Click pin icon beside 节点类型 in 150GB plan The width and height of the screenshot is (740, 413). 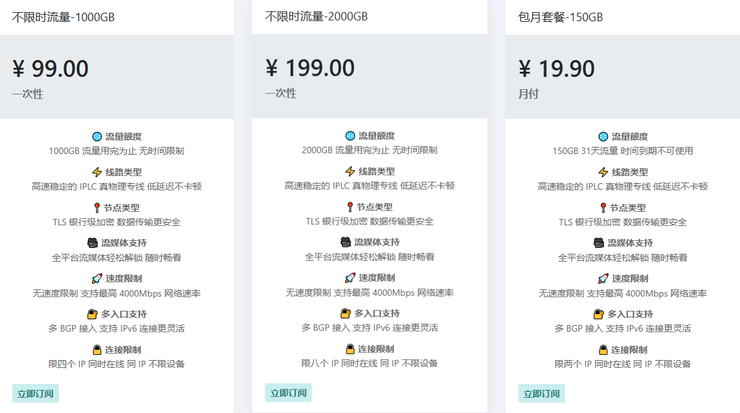603,208
